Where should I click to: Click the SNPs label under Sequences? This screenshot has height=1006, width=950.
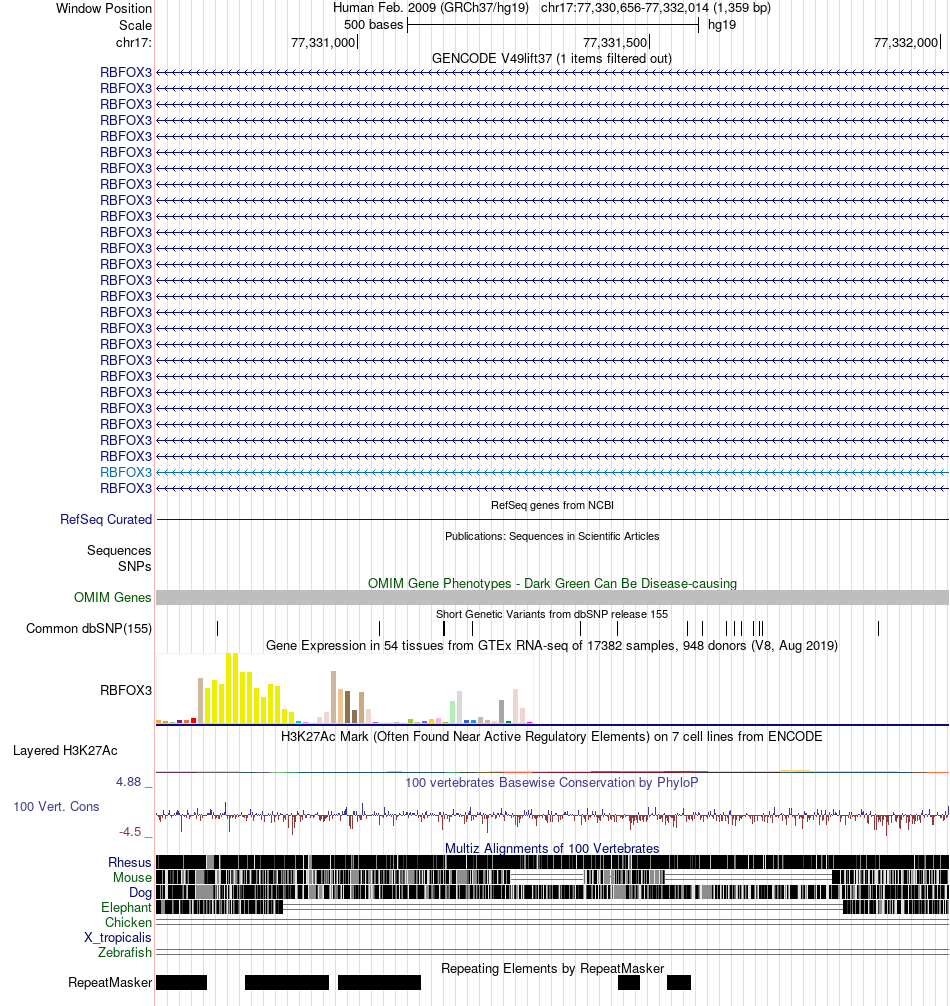click(x=135, y=567)
